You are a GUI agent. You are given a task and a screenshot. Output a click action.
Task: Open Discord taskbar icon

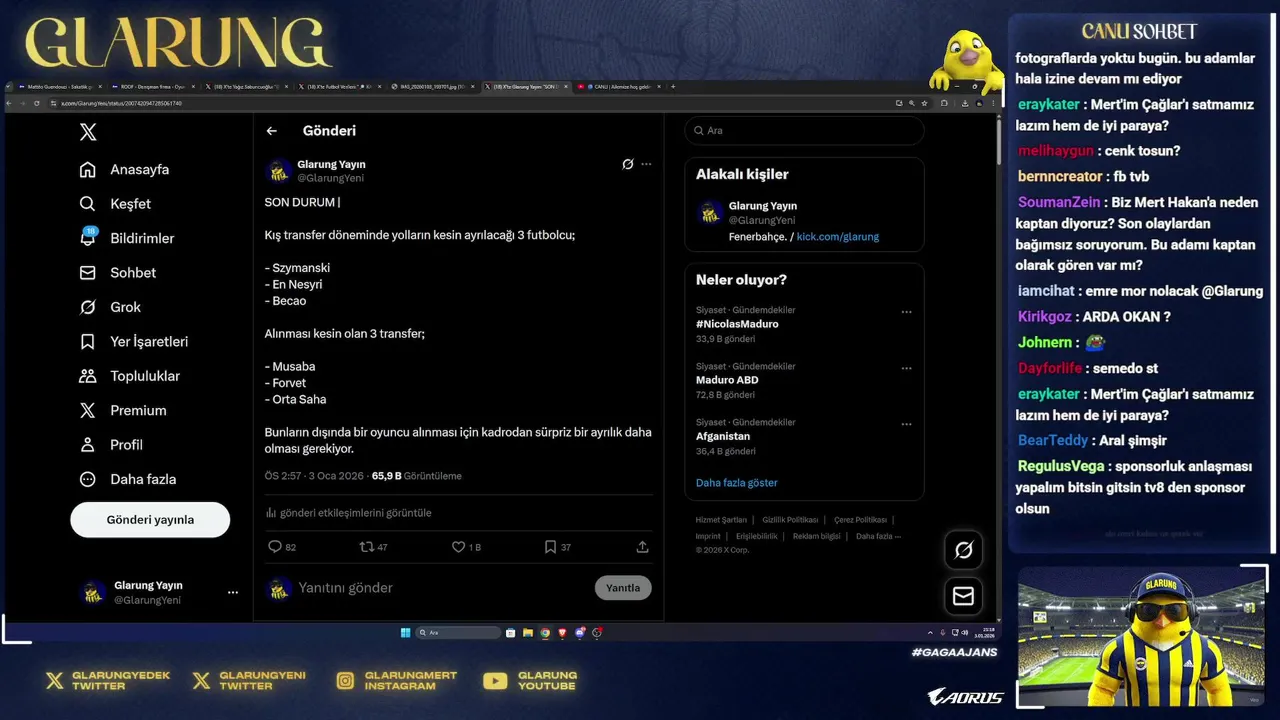coord(580,632)
